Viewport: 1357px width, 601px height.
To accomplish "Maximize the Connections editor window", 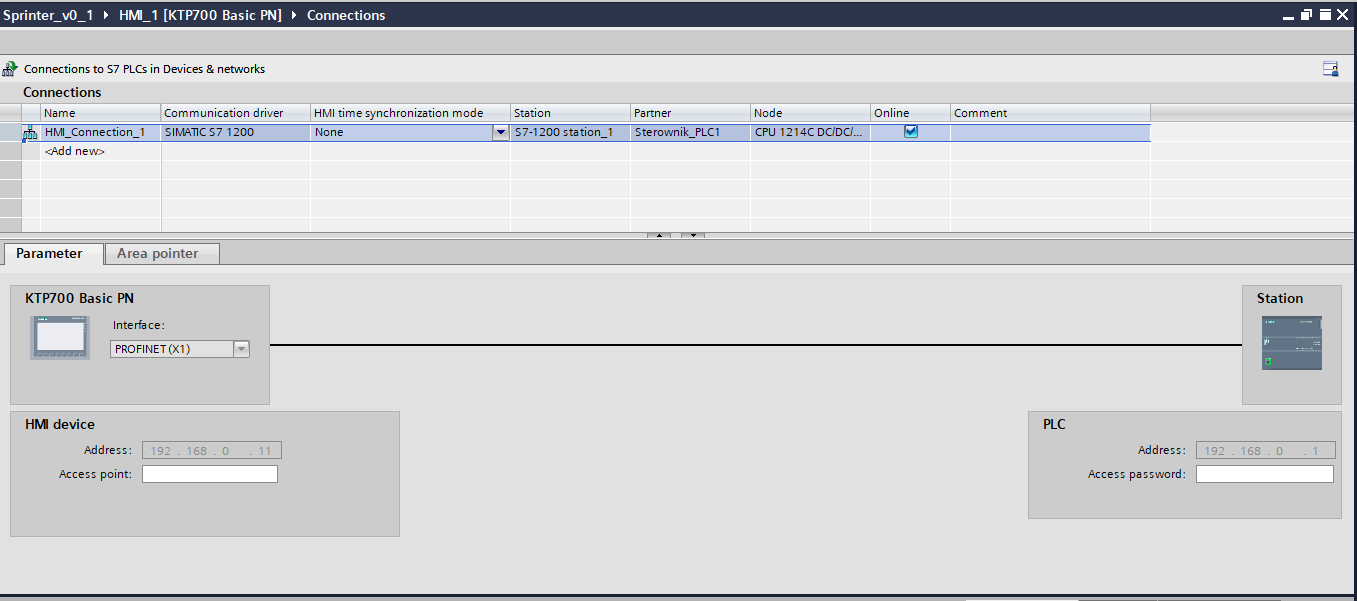I will click(1325, 15).
